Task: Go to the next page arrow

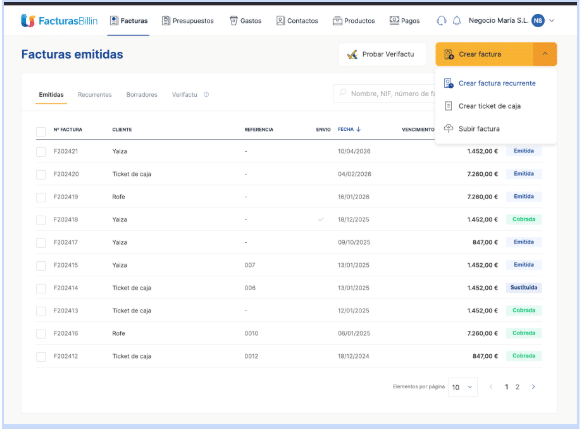Action: coord(533,387)
